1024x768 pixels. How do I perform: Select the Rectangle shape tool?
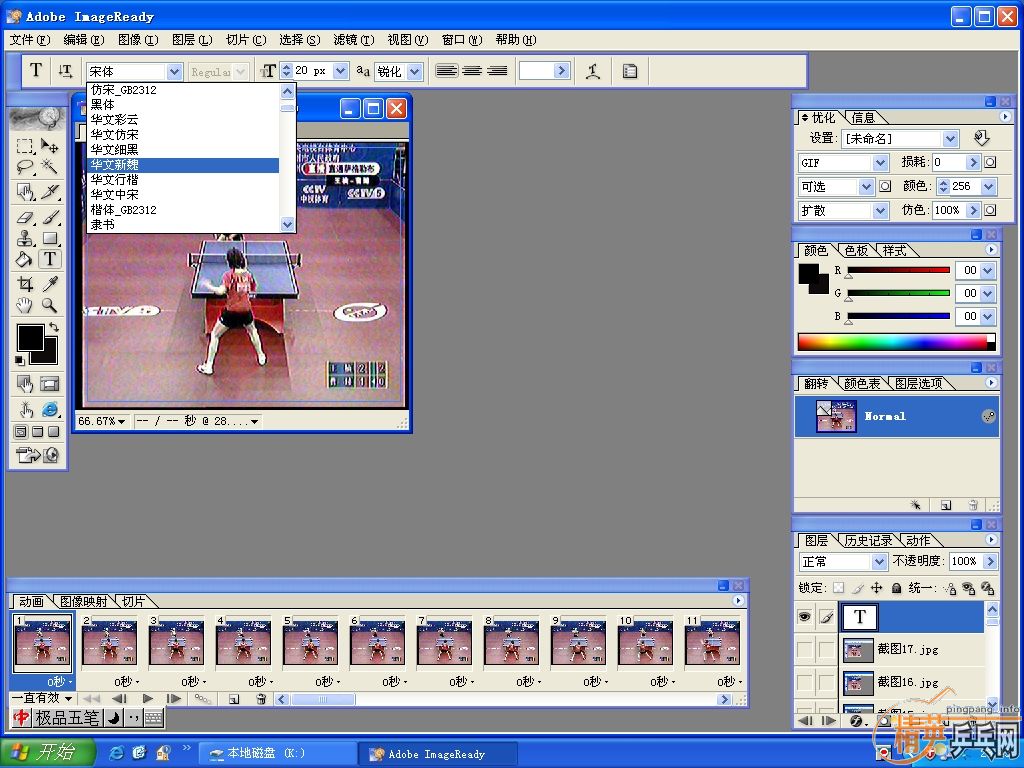(x=50, y=238)
